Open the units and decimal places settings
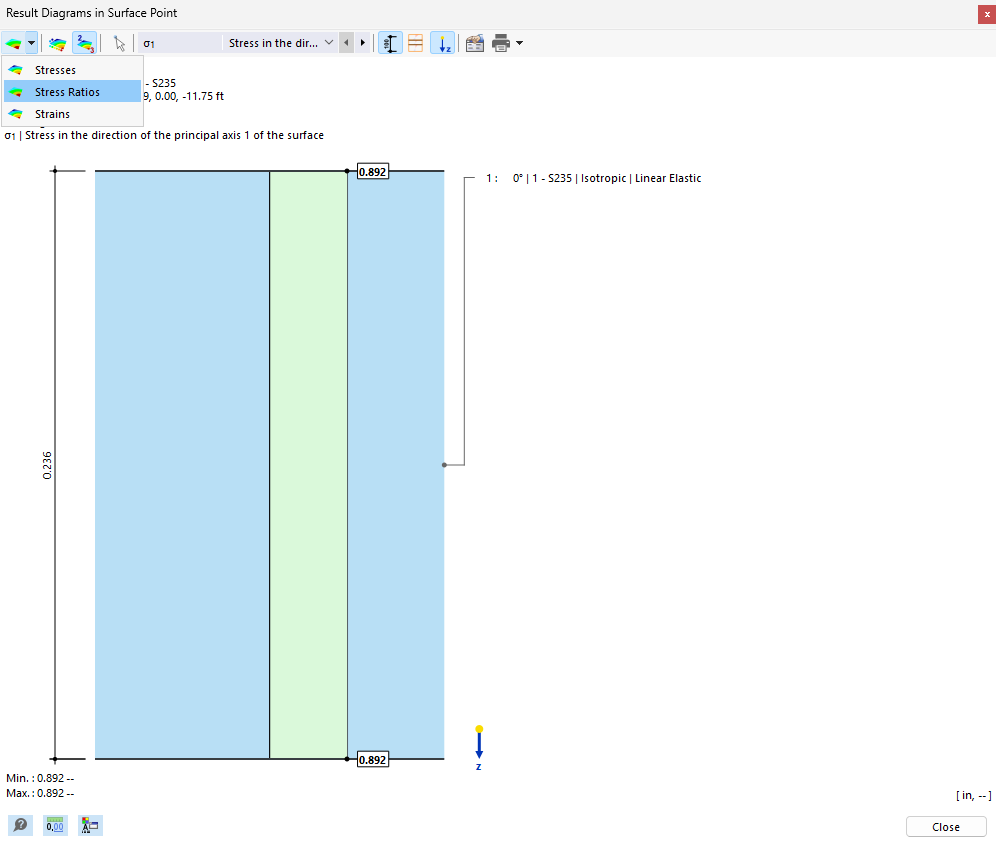 55,825
